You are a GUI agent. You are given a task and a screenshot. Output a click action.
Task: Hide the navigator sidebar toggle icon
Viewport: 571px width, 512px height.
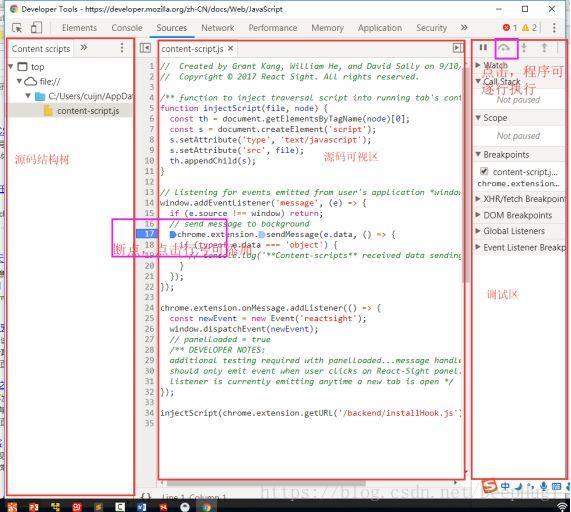coord(145,48)
